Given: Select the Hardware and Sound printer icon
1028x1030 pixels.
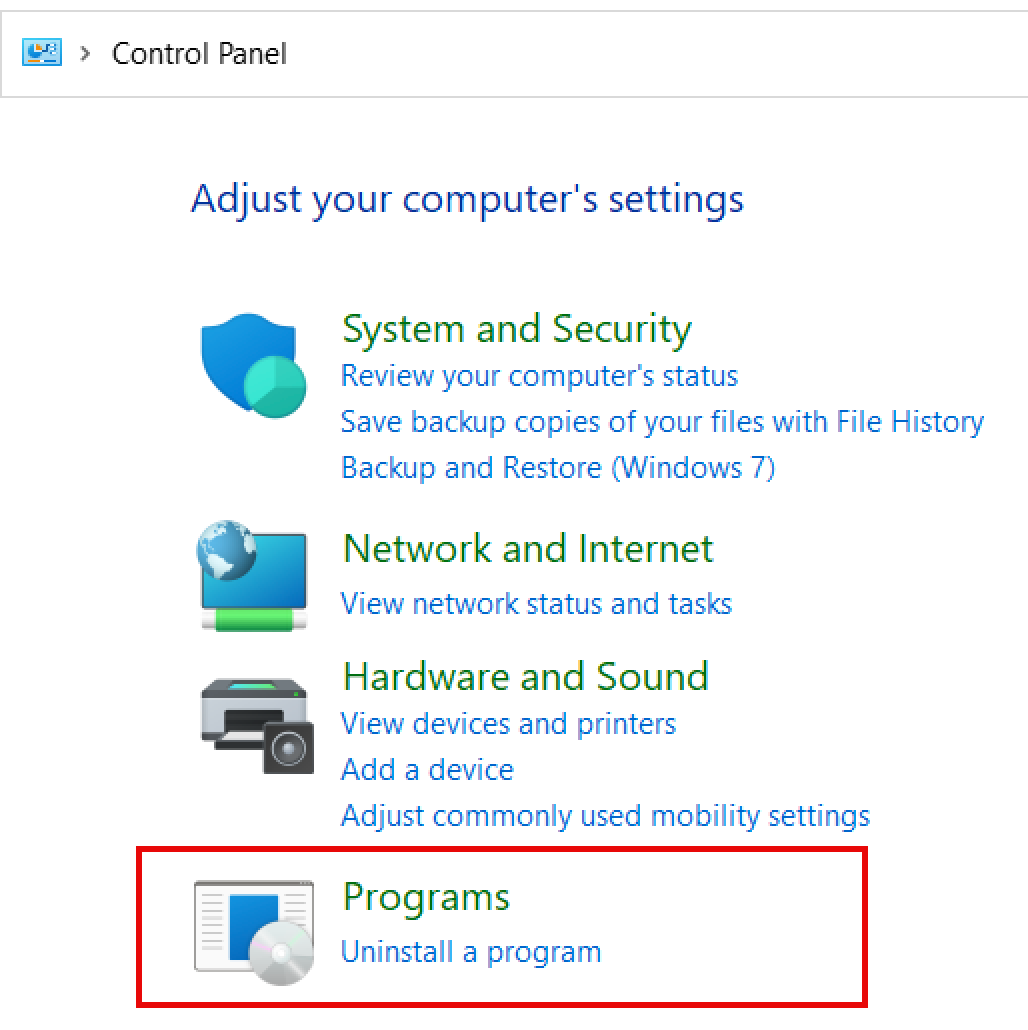Looking at the screenshot, I should (252, 726).
